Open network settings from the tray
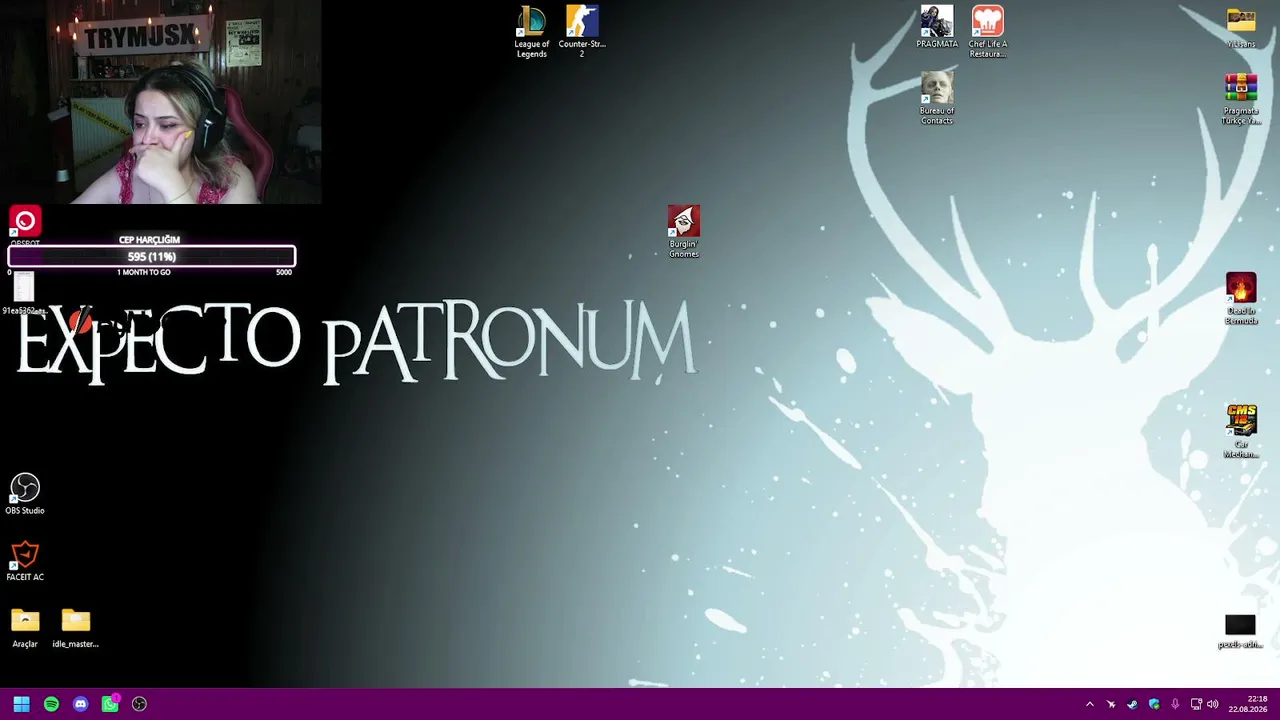The image size is (1280, 720). click(1196, 704)
